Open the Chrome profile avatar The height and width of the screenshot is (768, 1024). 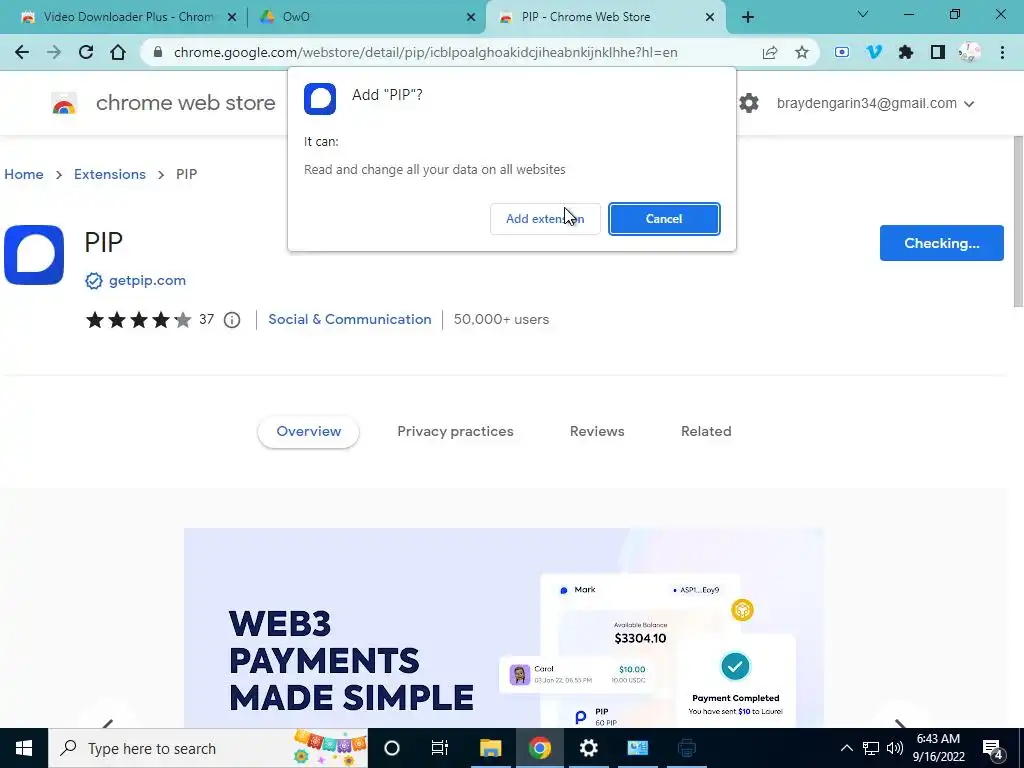point(970,52)
